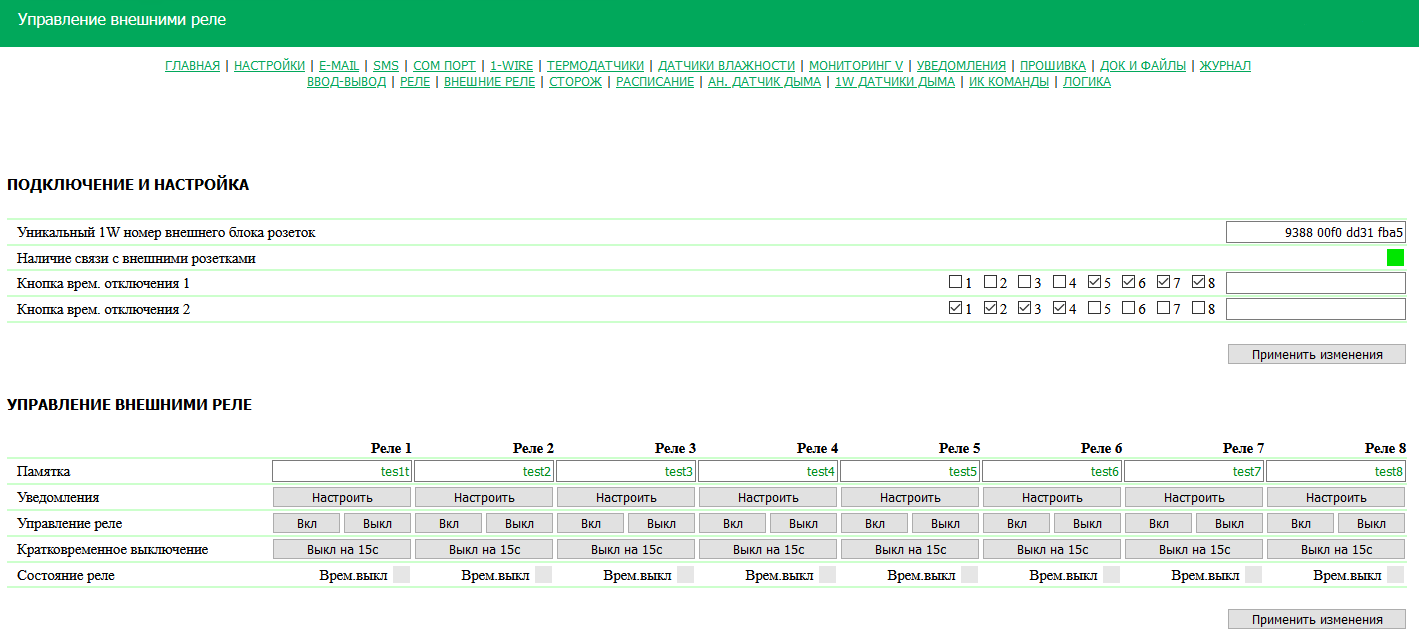Enable box 8 for Кнопка врем. отключения 2

click(1198, 309)
